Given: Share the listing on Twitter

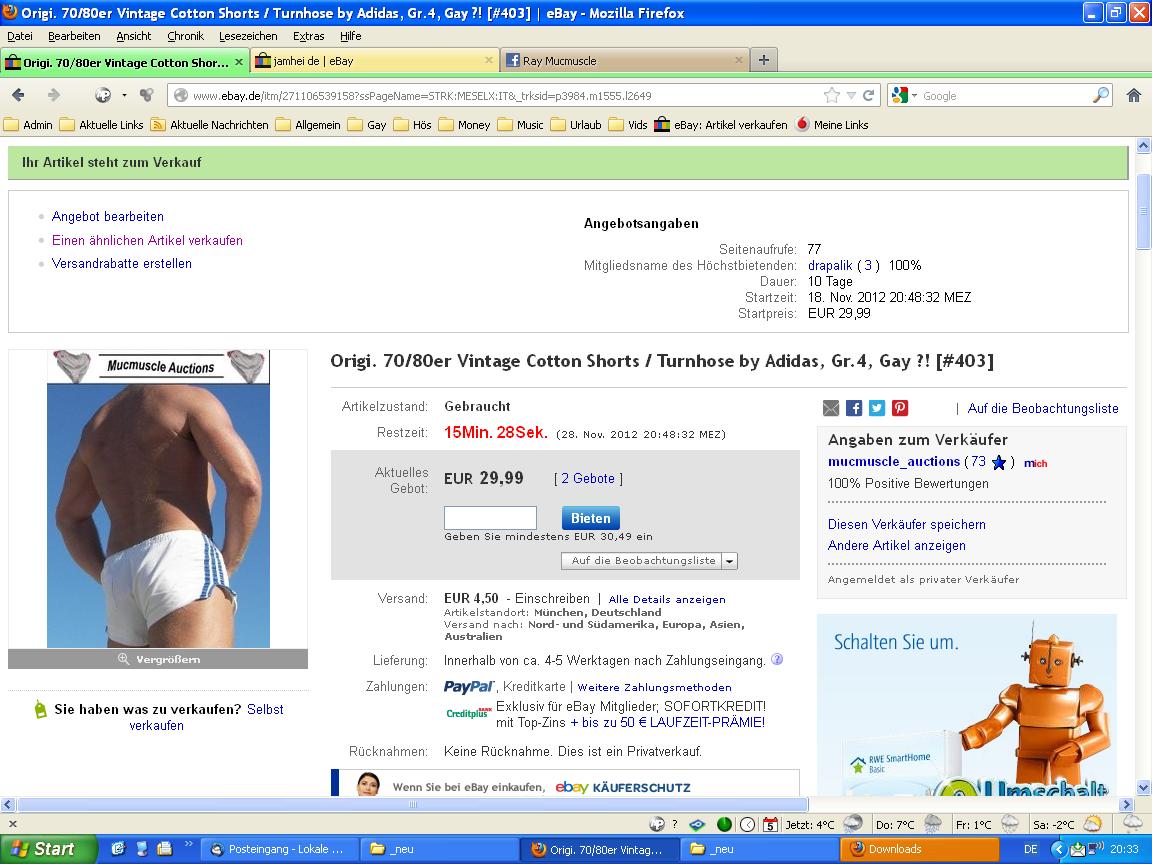Looking at the screenshot, I should coord(877,408).
